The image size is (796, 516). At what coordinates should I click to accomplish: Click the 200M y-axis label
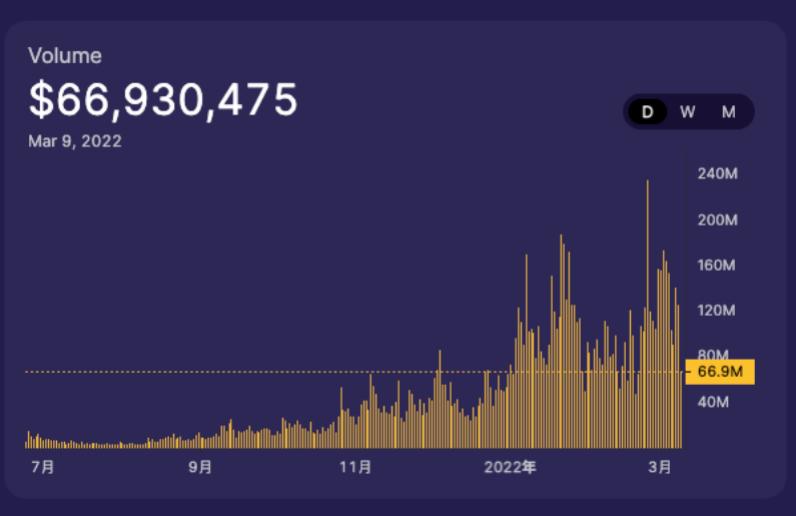716,220
